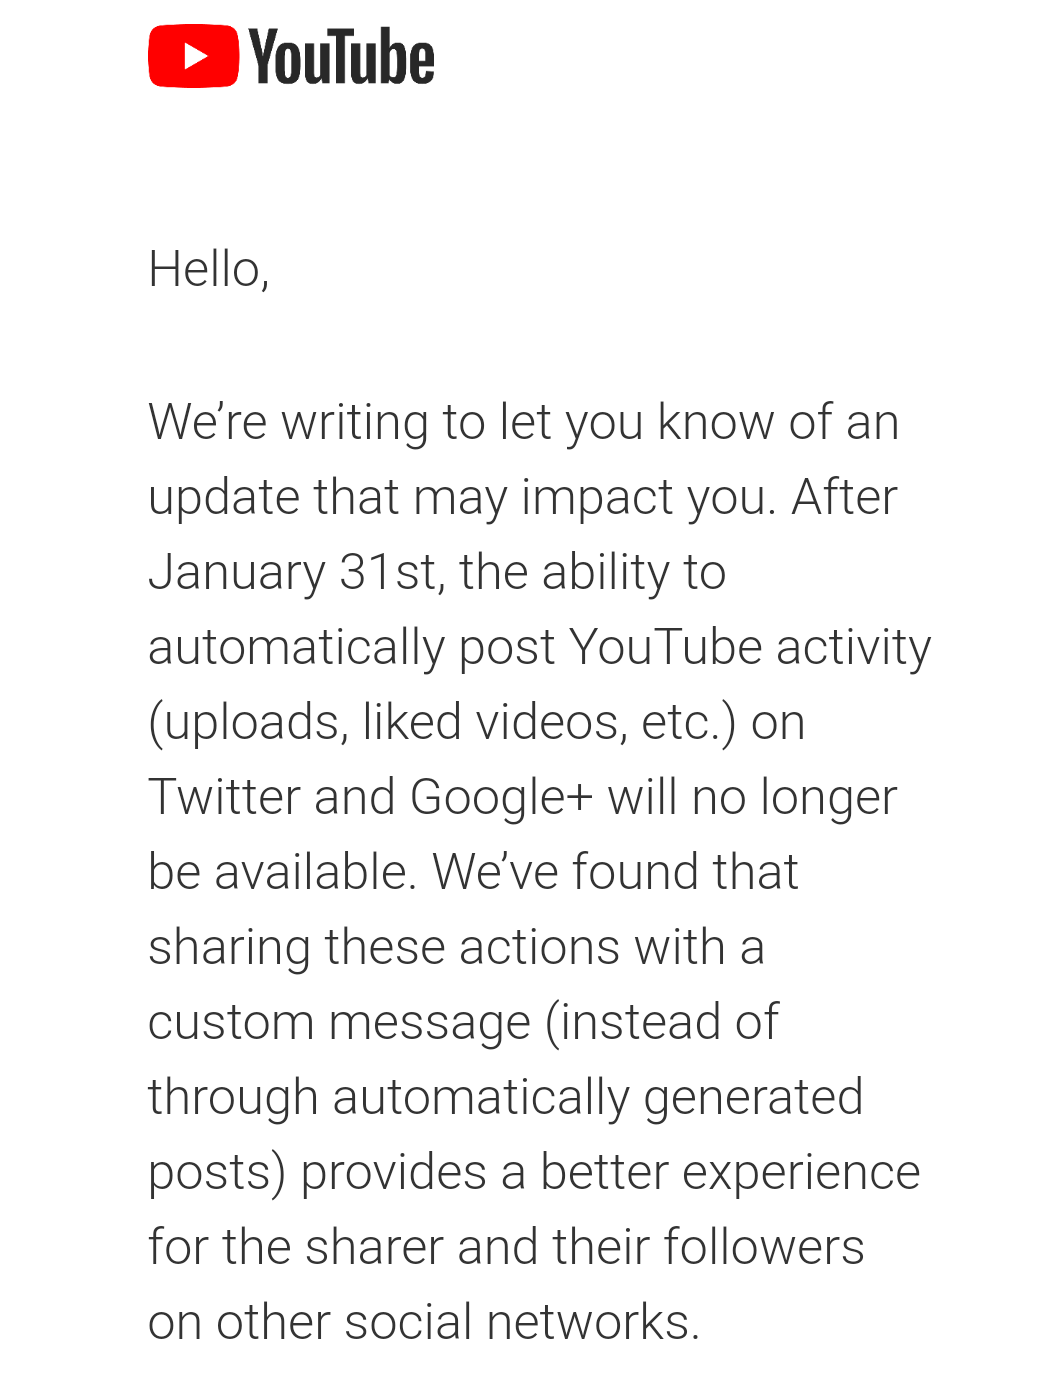Click the "Hello," greeting line
This screenshot has height=1386, width=1052.
coord(208,269)
